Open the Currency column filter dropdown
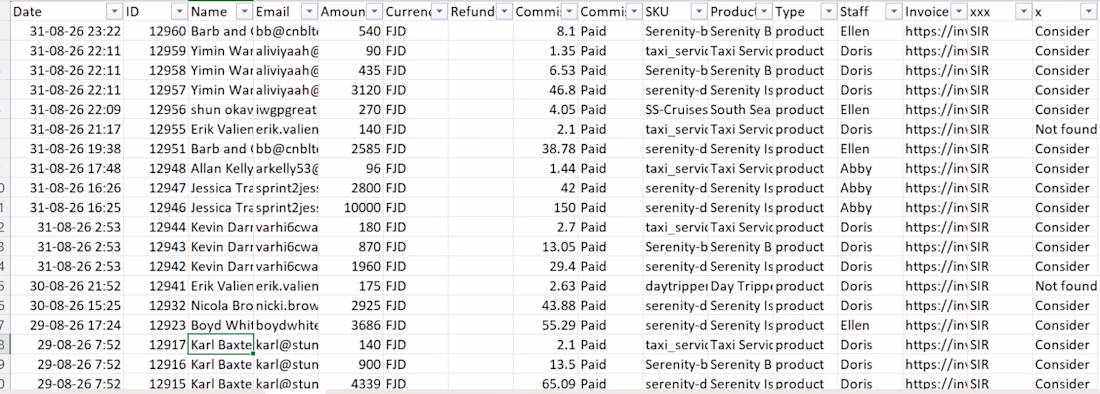This screenshot has width=1100, height=394. coord(439,11)
